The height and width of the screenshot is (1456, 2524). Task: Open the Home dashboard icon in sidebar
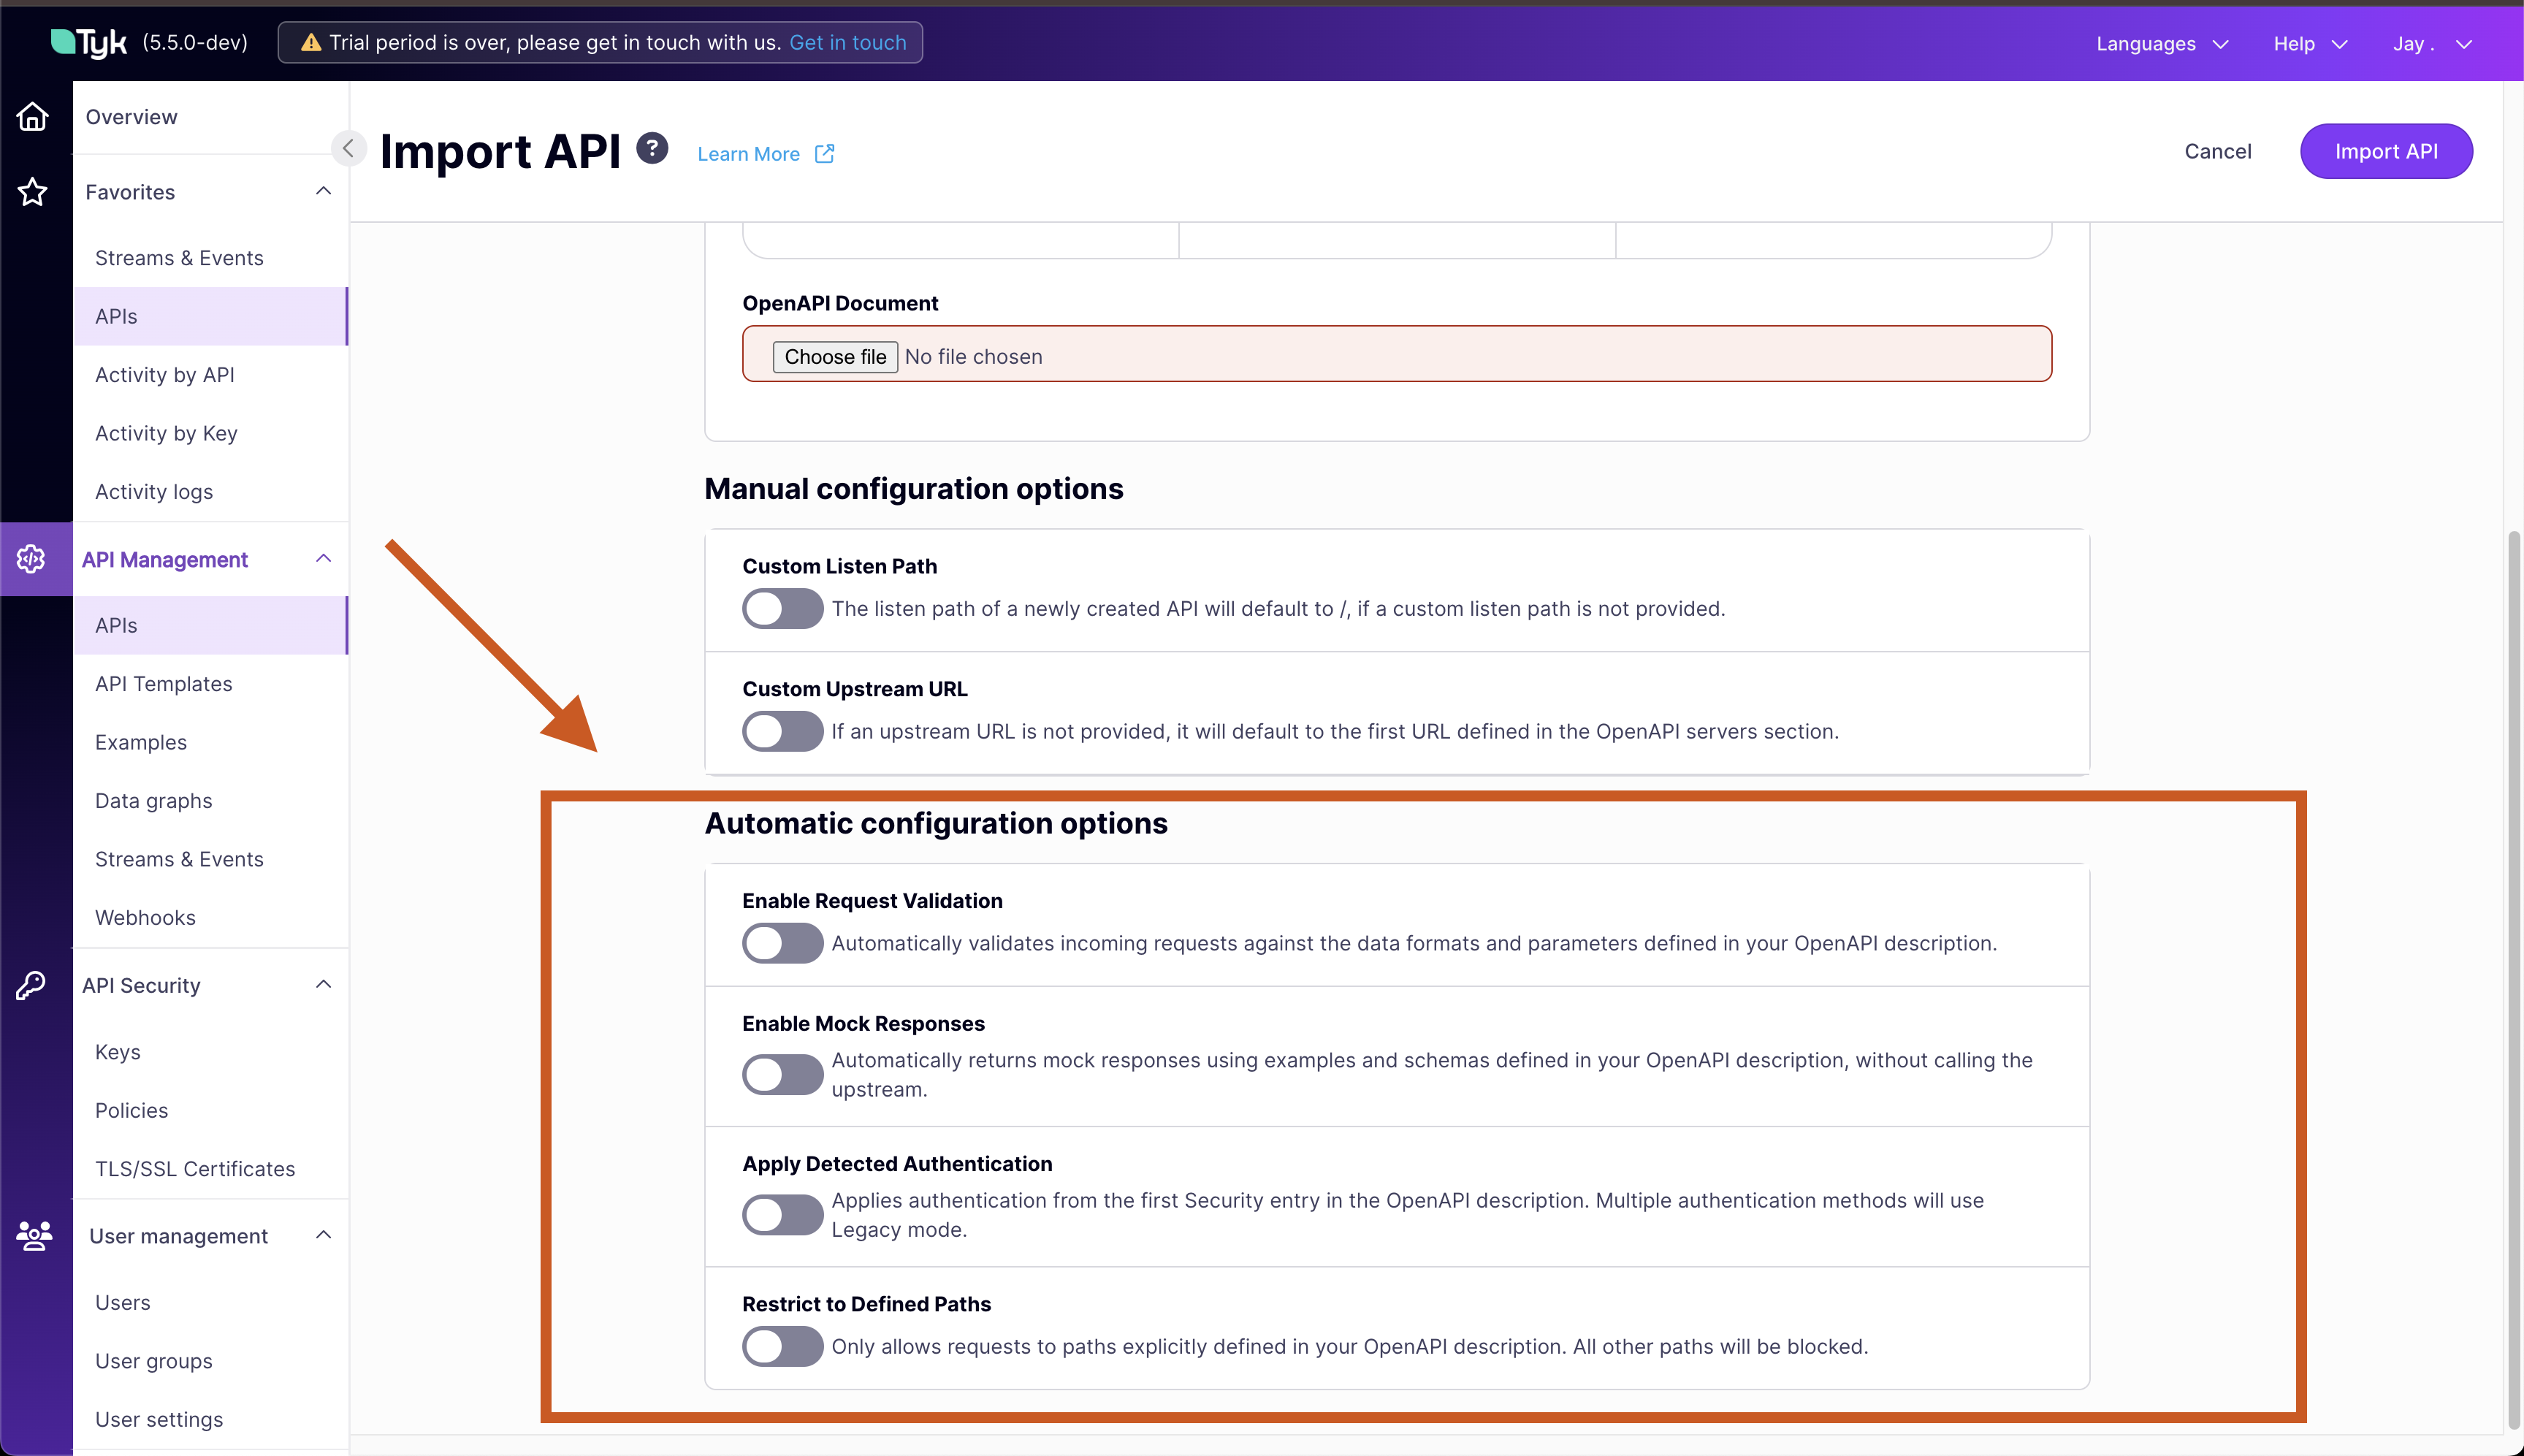coord(33,117)
